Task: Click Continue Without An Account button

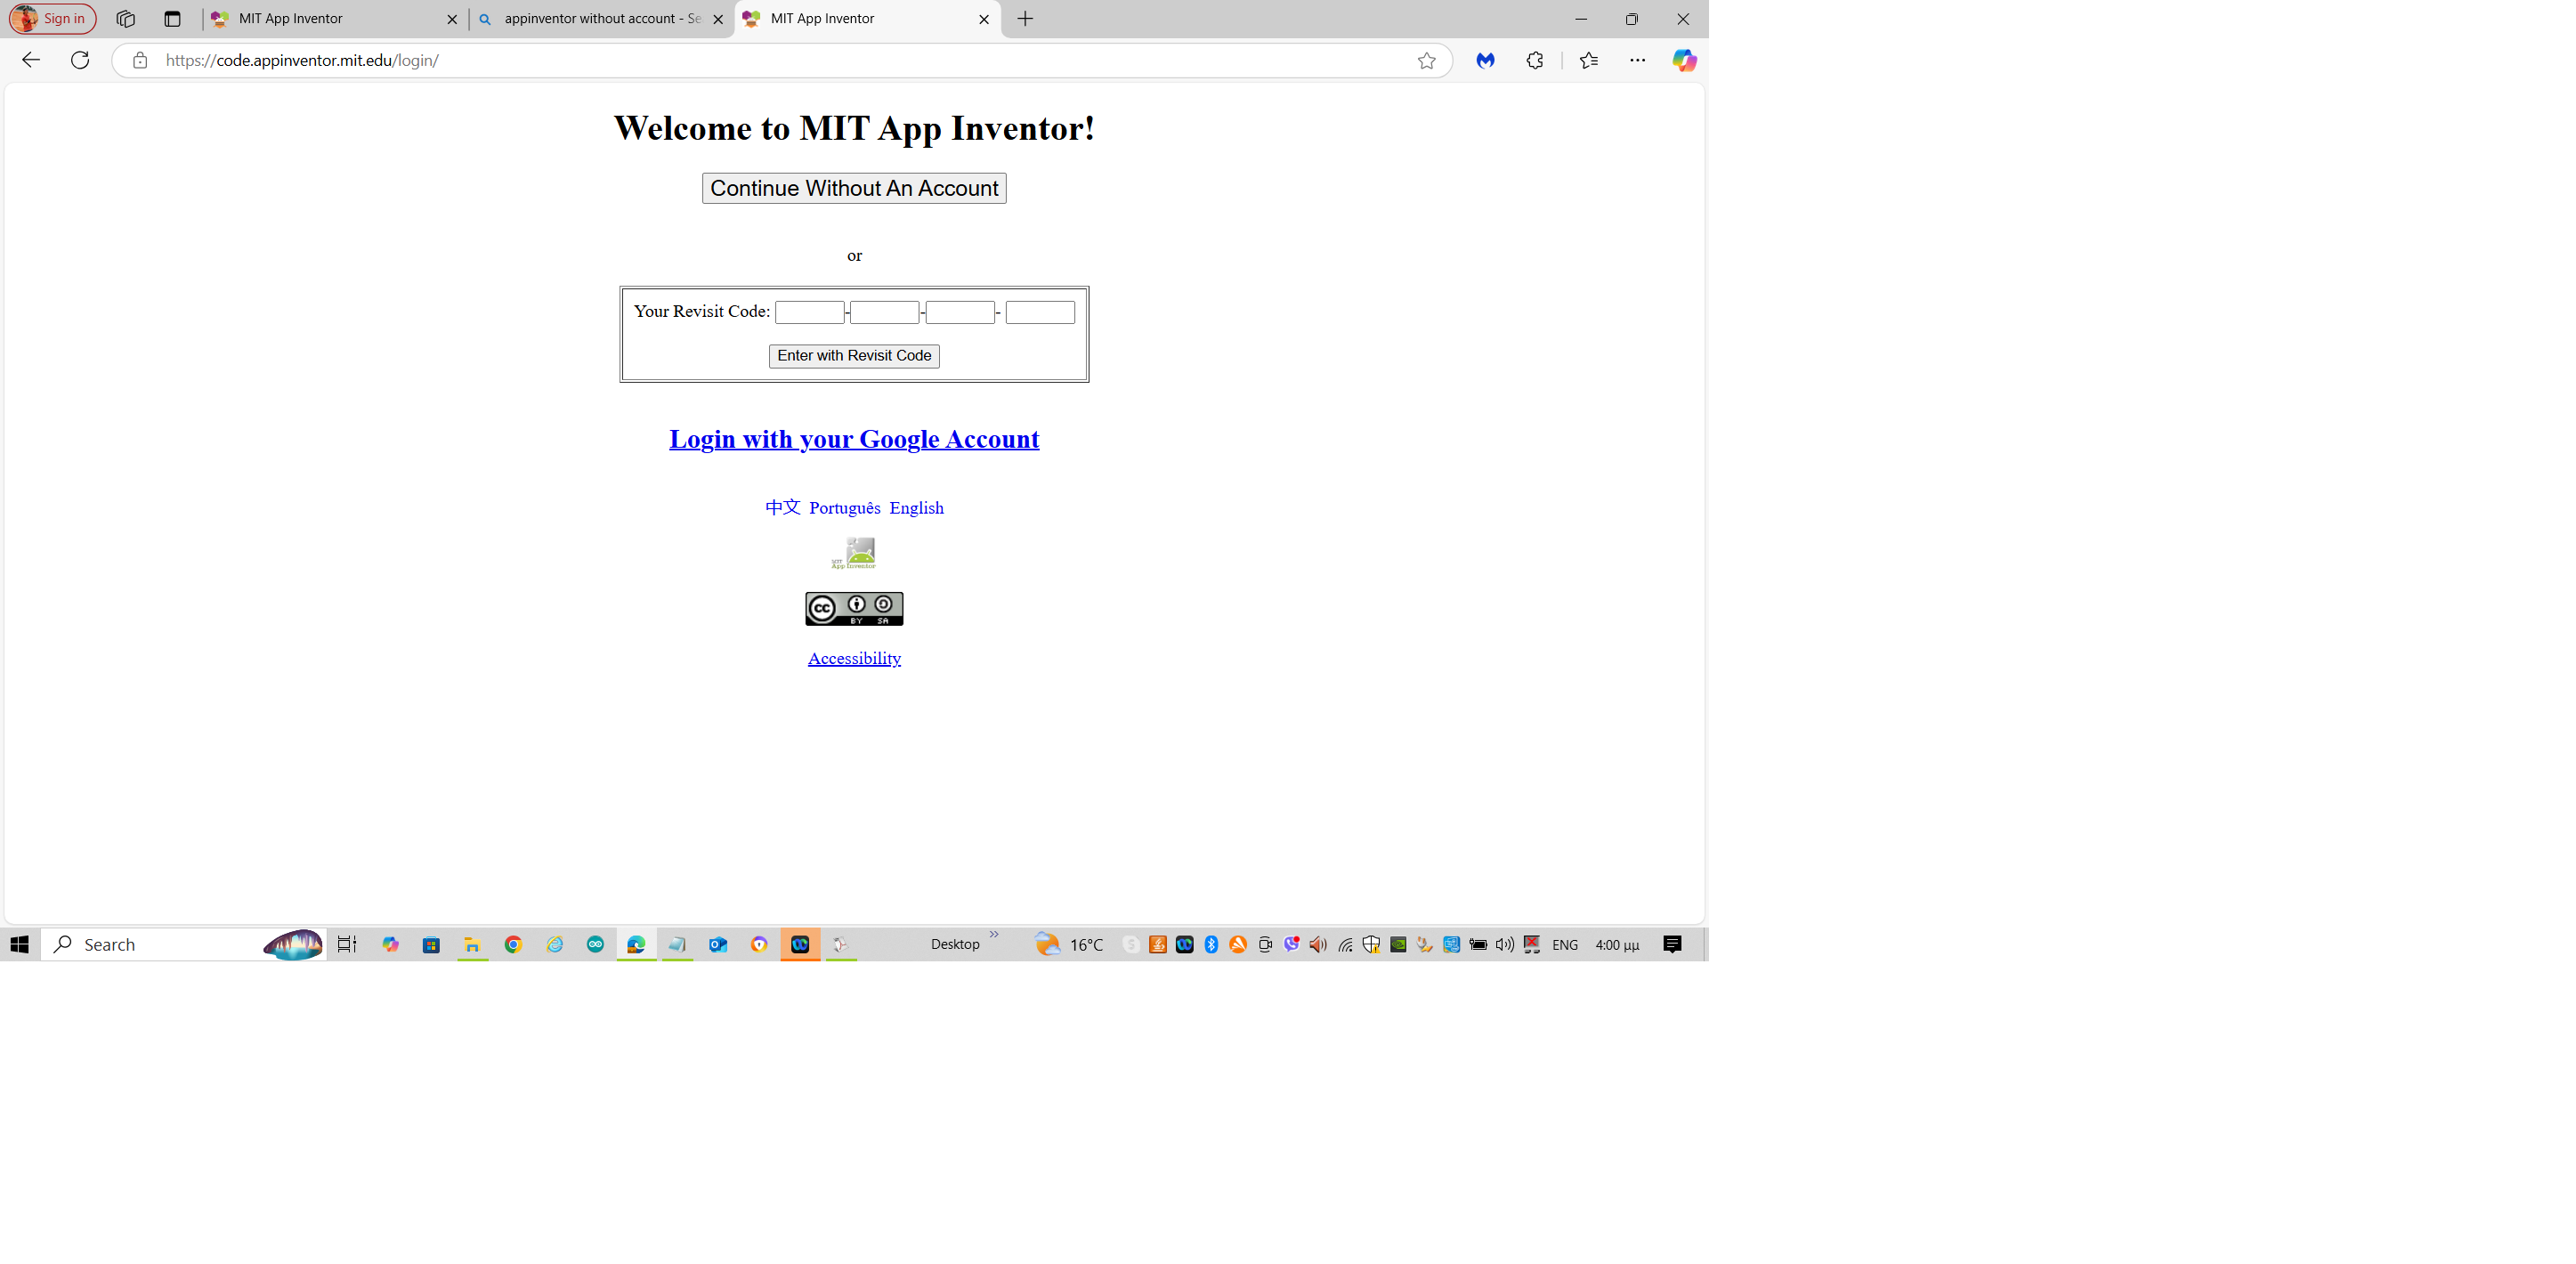Action: pos(854,188)
